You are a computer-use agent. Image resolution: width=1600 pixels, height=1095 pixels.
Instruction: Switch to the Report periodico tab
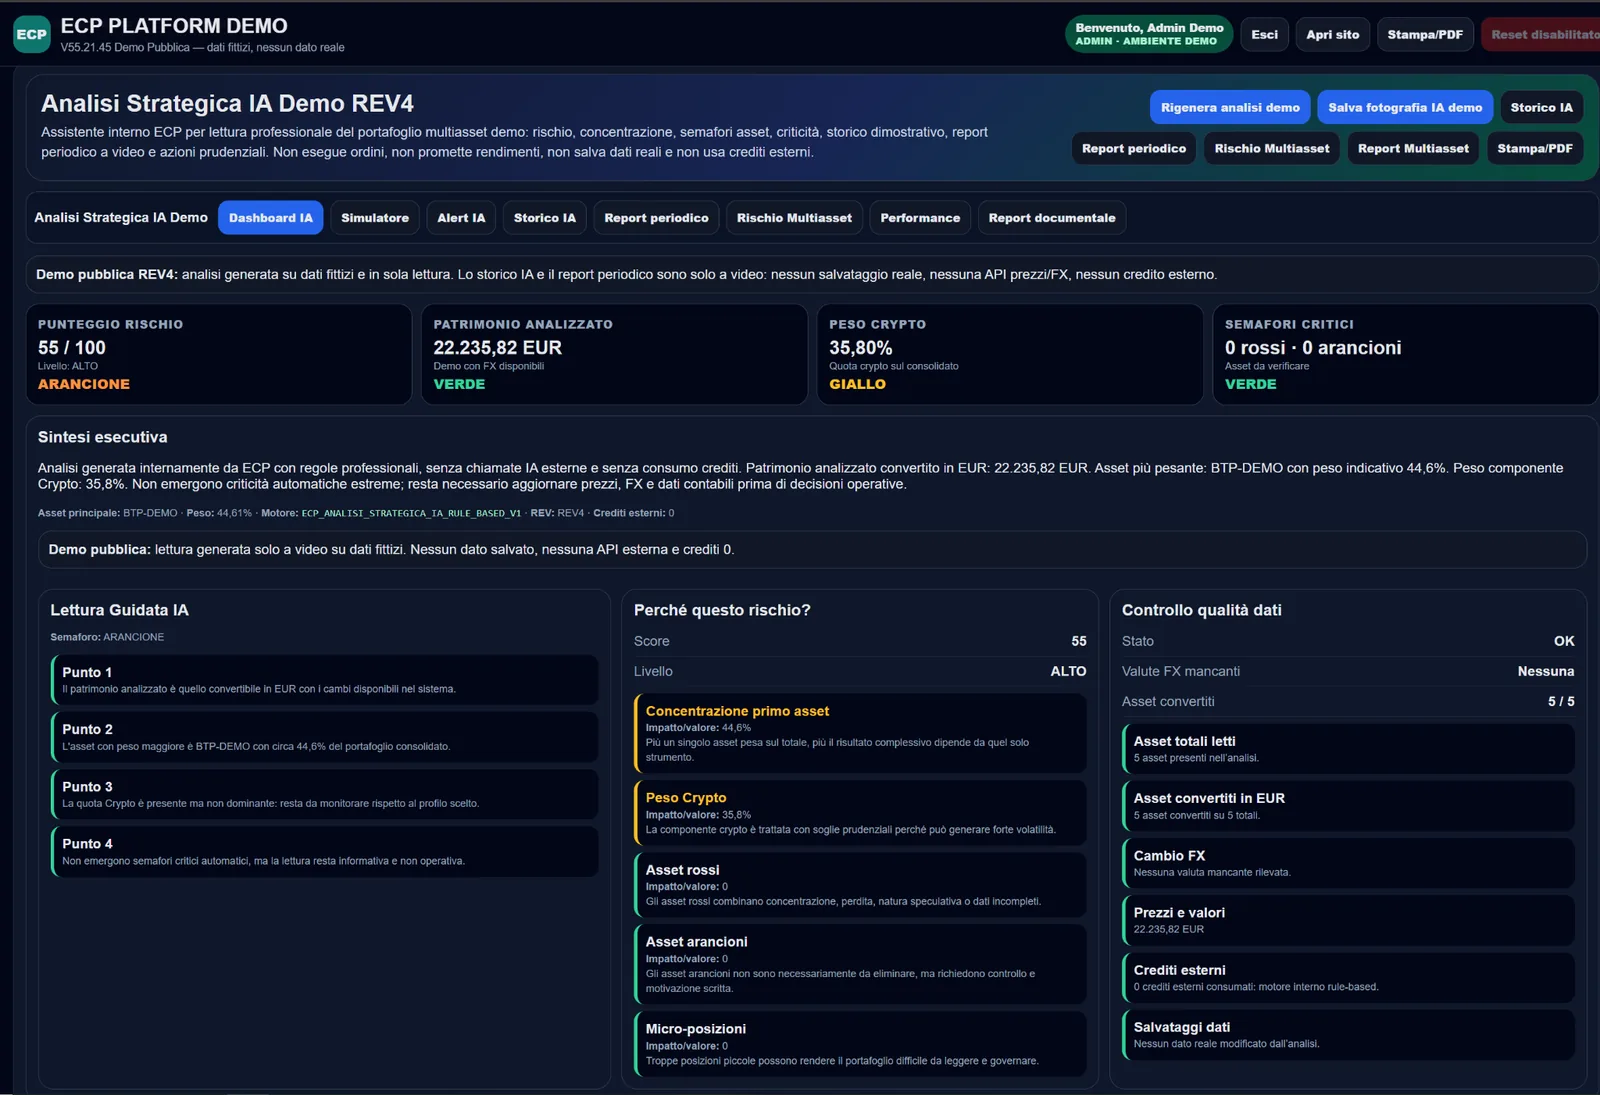pyautogui.click(x=656, y=218)
